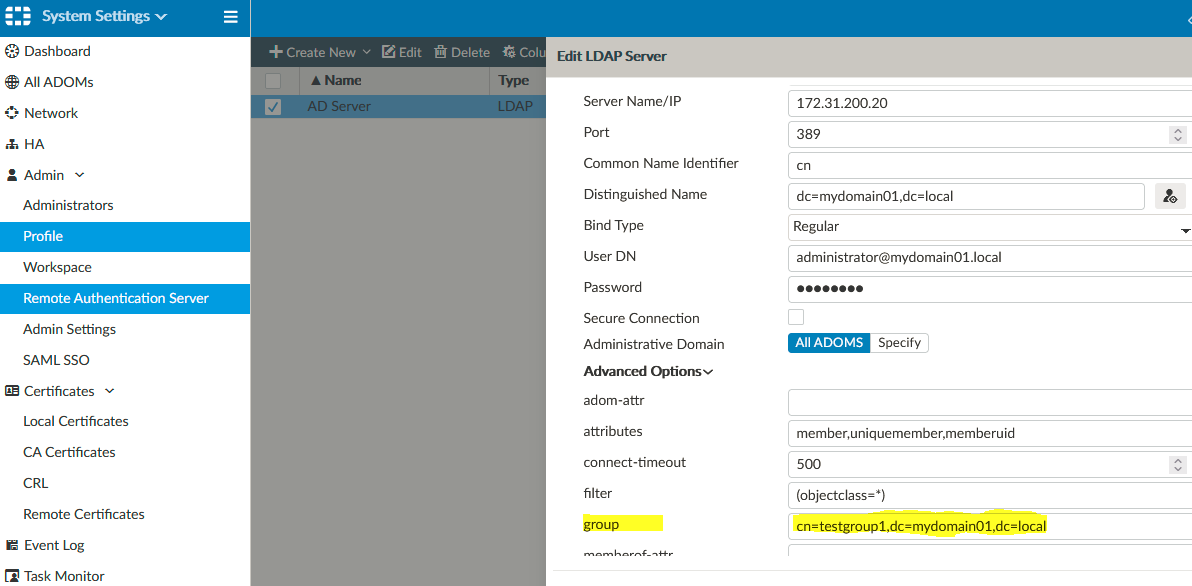Toggle the hamburger sidebar menu icon
The image size is (1192, 586).
[231, 17]
